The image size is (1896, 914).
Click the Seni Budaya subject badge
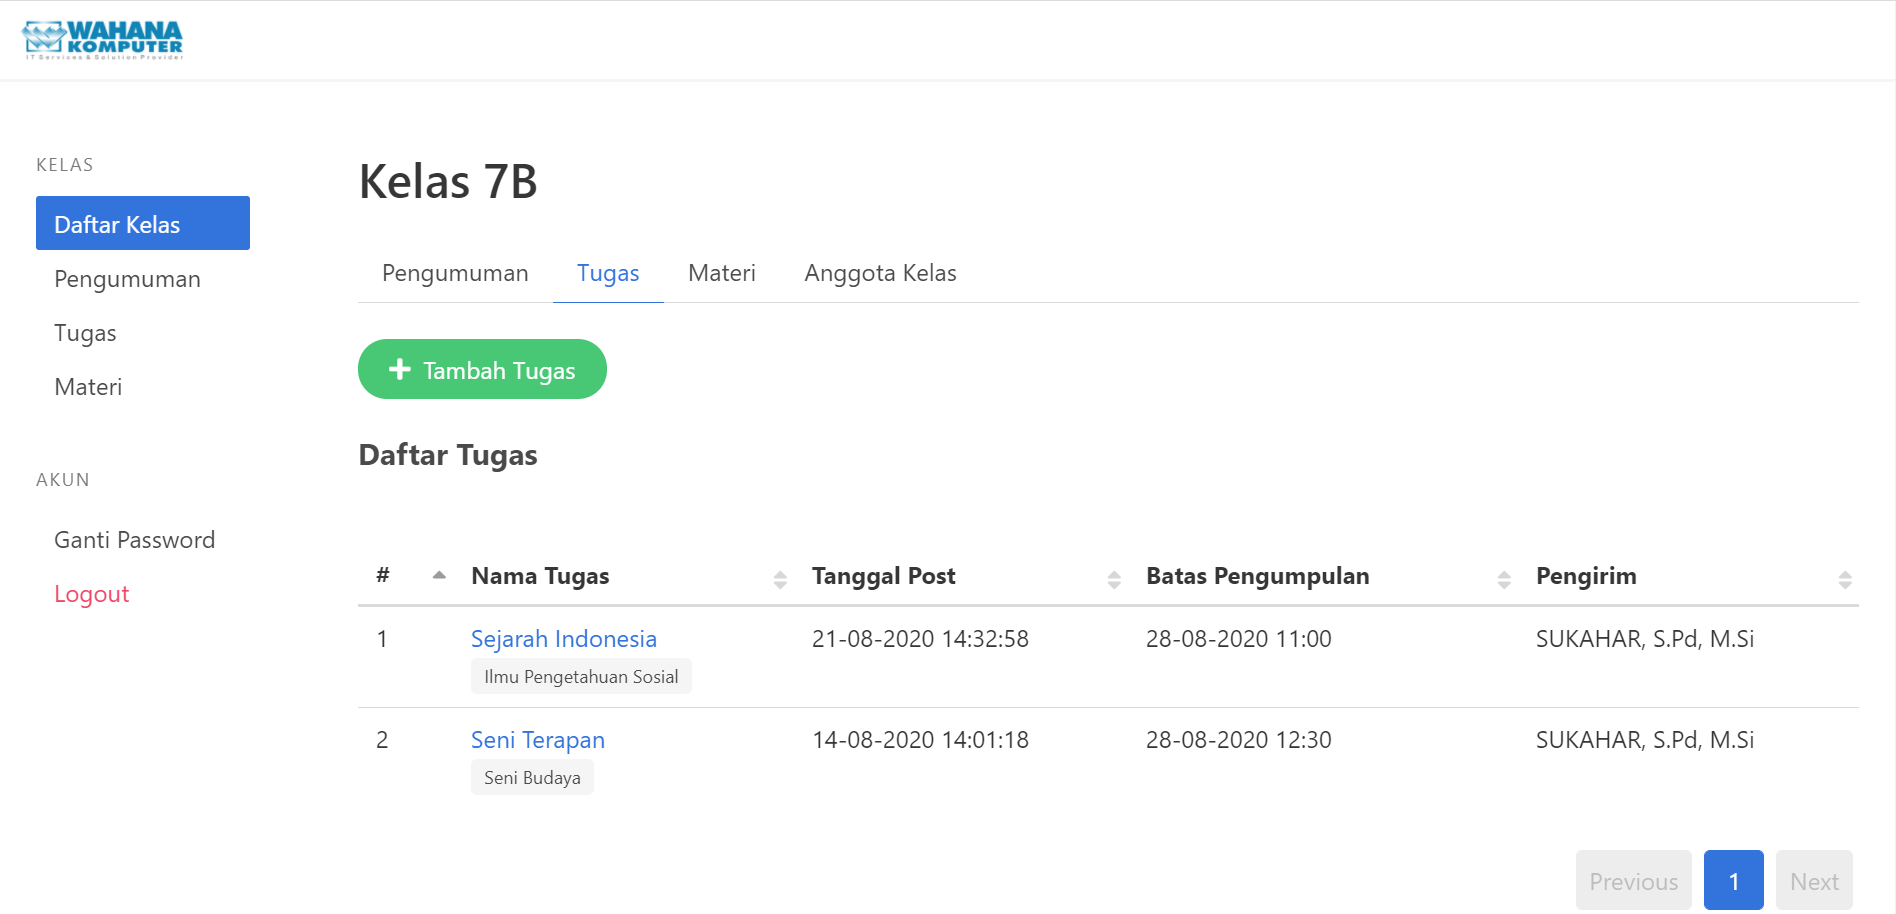point(532,777)
